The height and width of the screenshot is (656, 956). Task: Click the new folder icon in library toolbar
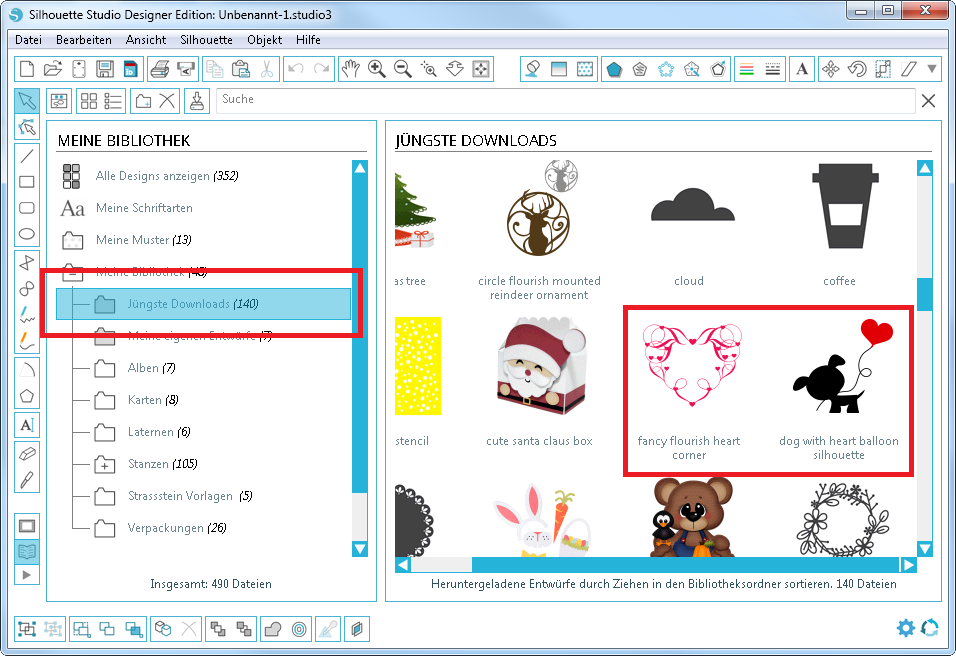pyautogui.click(x=143, y=101)
